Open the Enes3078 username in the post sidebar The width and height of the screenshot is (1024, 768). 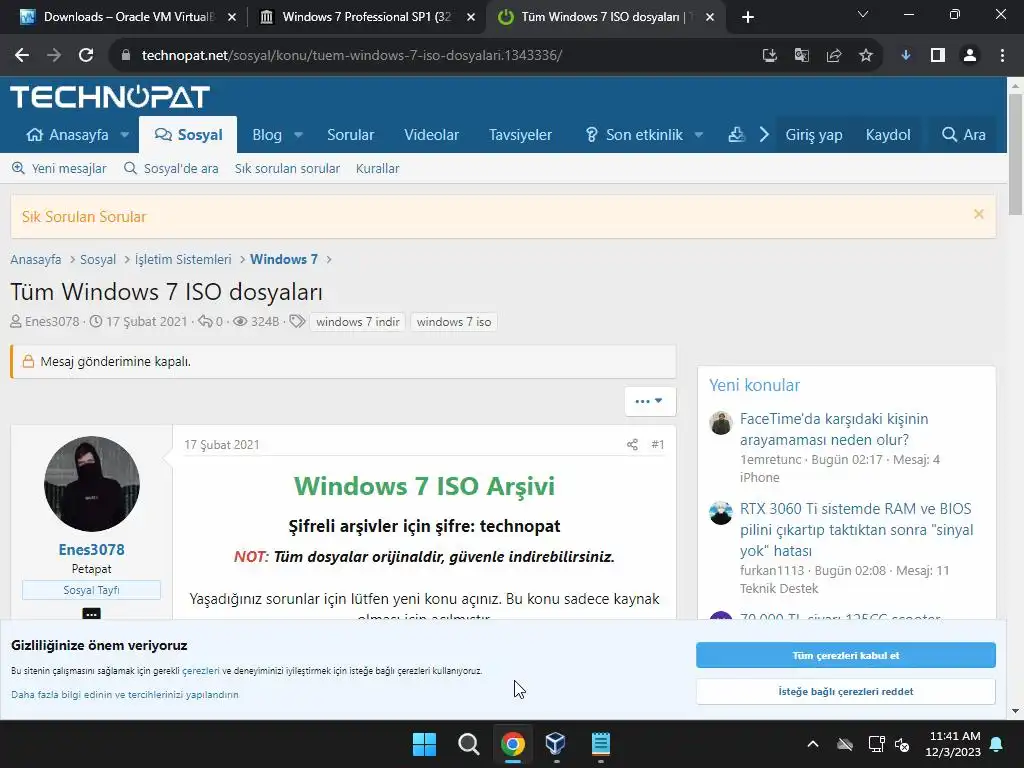pyautogui.click(x=91, y=550)
